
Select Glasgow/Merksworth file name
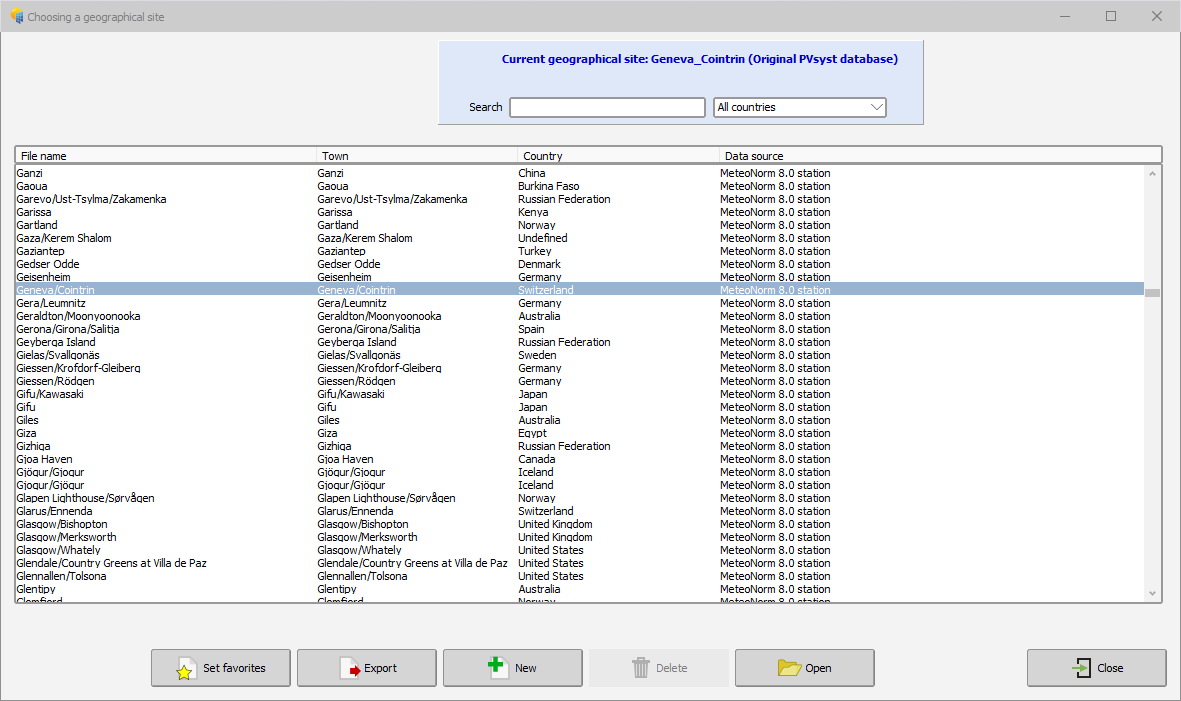tap(66, 538)
